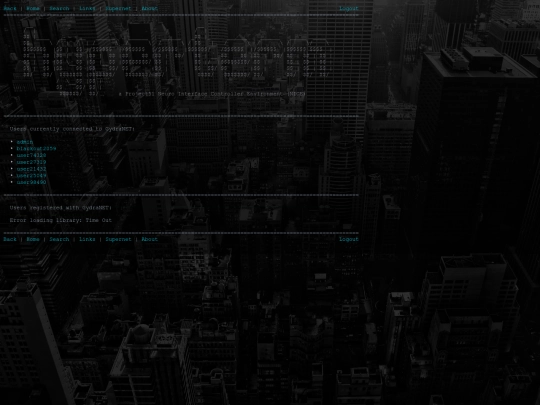Click the 'Users registered with CydraNET:' heading
The height and width of the screenshot is (405, 540).
tap(61, 208)
